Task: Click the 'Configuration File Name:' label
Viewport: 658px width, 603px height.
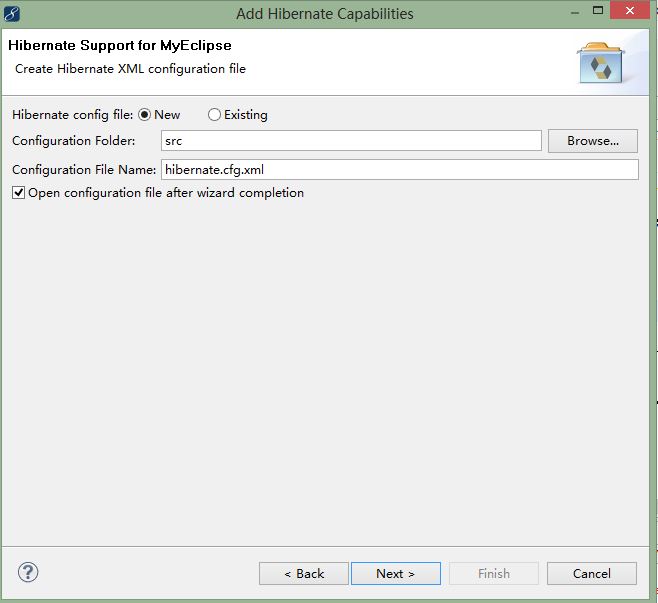Action: [x=84, y=170]
